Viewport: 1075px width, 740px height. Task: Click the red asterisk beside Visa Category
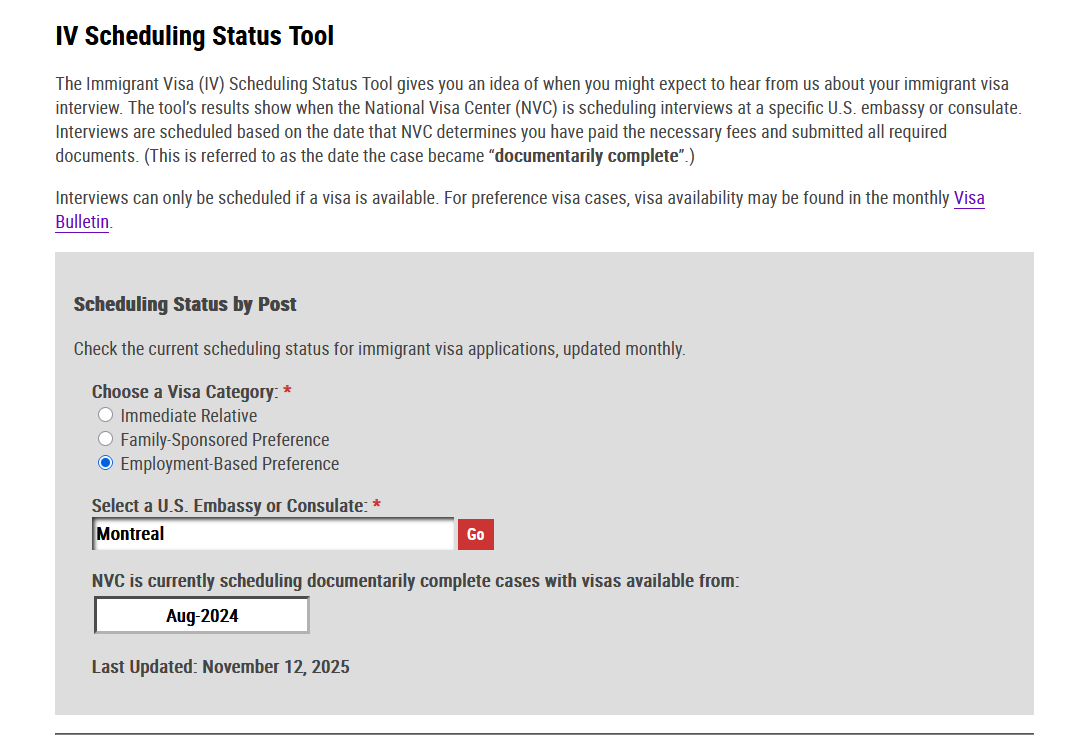287,392
